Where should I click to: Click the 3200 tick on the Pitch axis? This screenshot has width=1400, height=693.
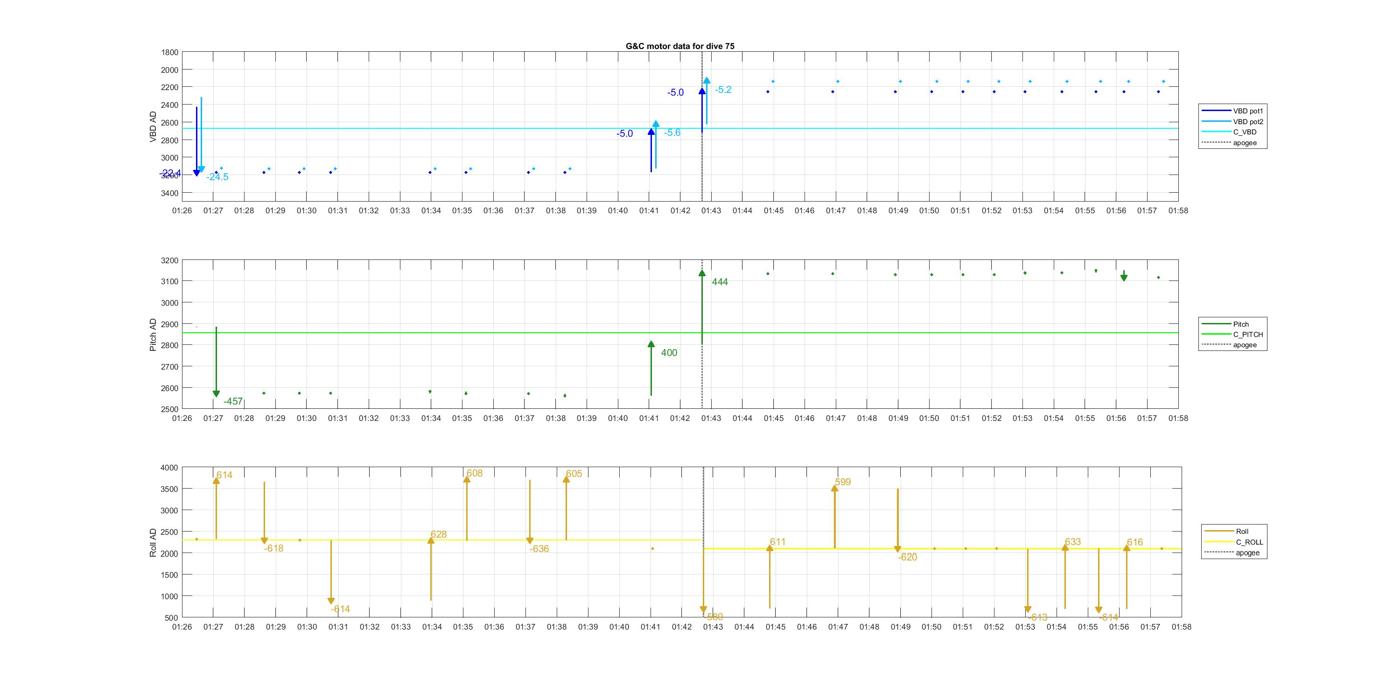click(170, 260)
